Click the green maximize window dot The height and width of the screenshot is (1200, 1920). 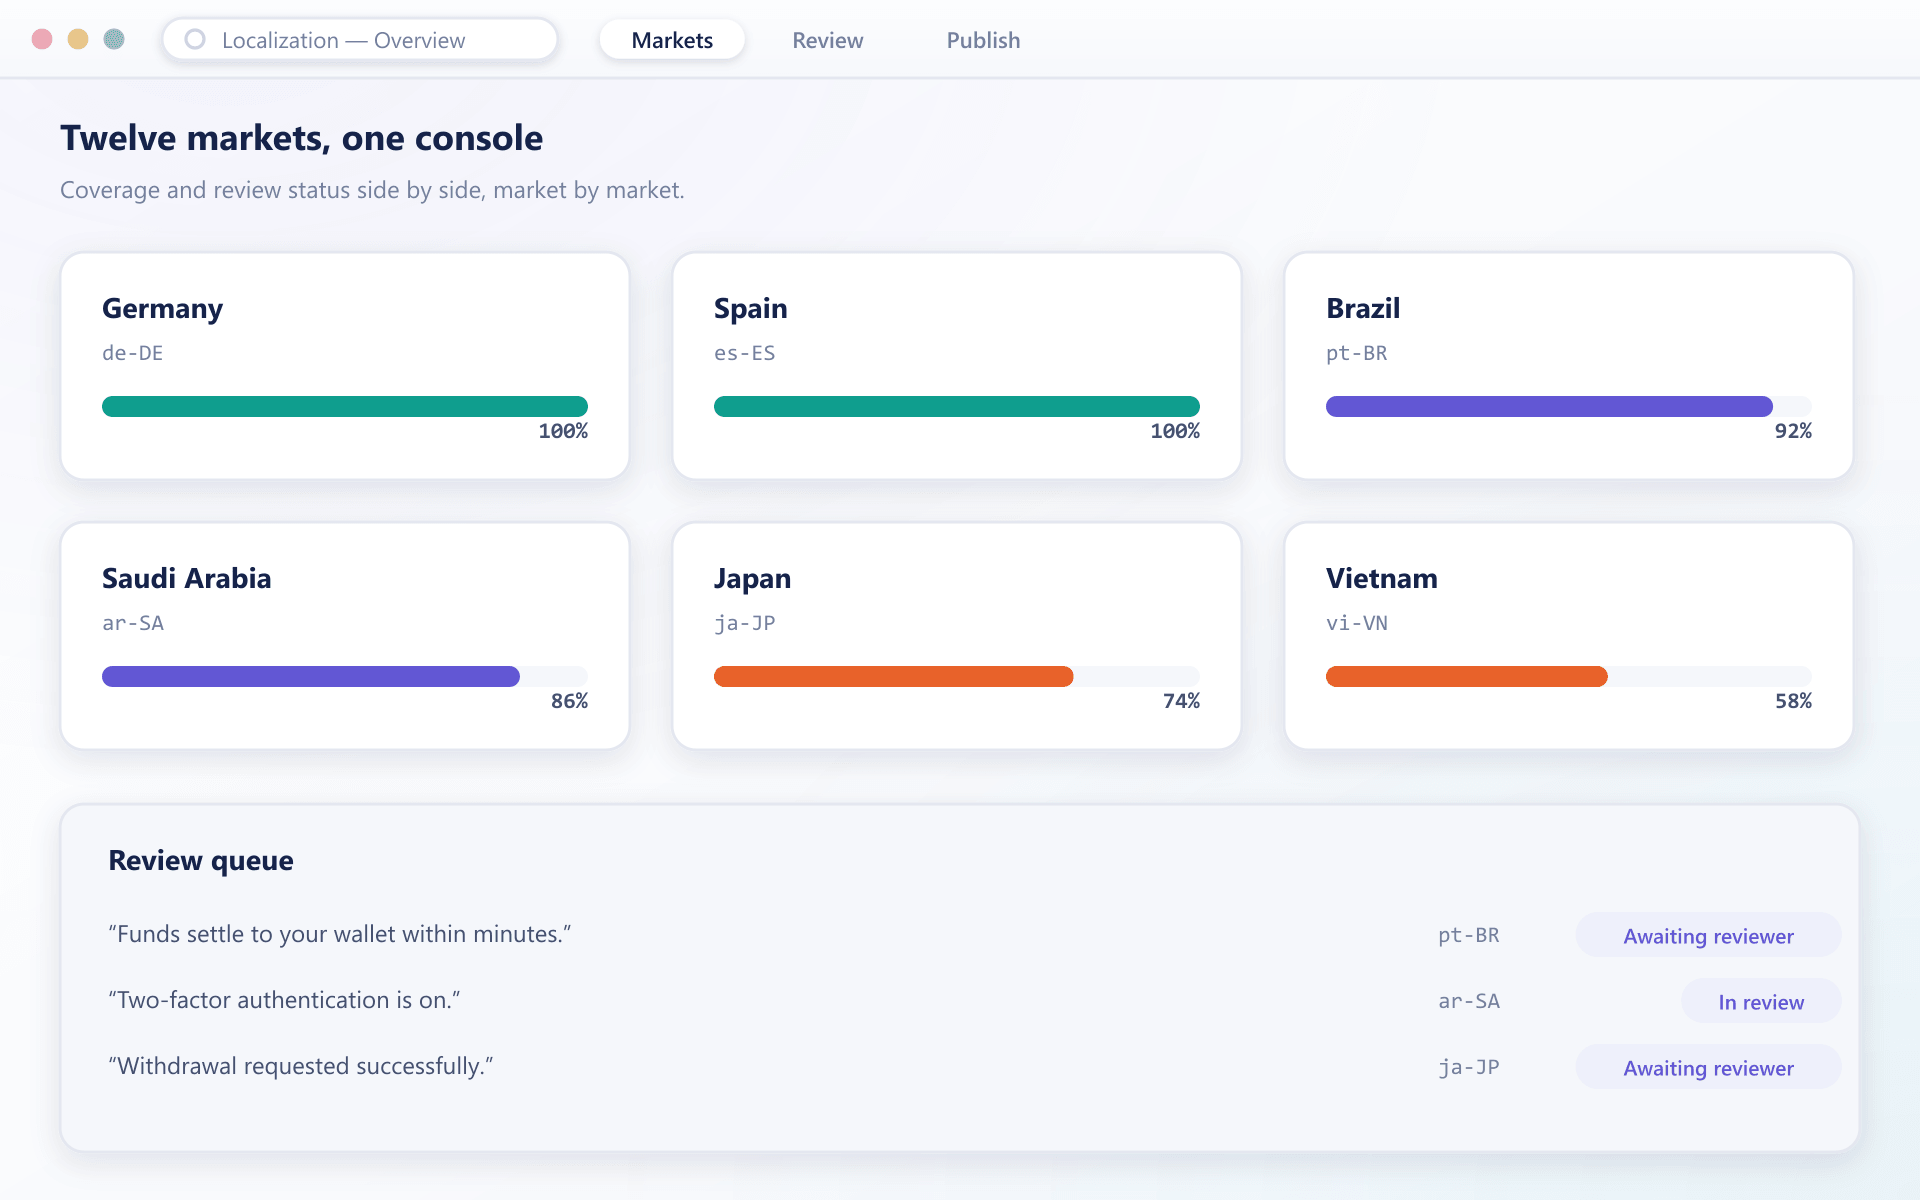pyautogui.click(x=114, y=39)
